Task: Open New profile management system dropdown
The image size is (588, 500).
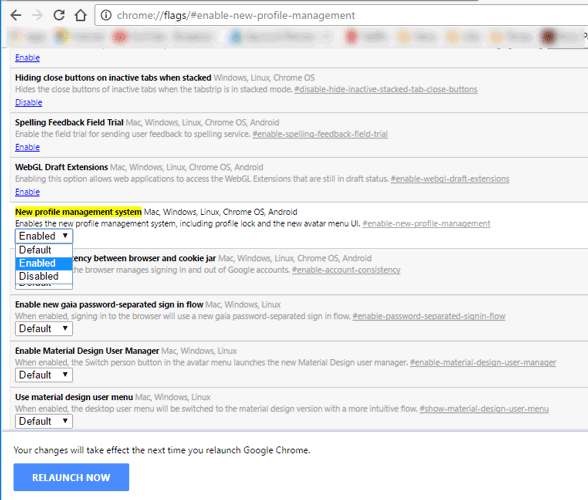Action: 44,236
